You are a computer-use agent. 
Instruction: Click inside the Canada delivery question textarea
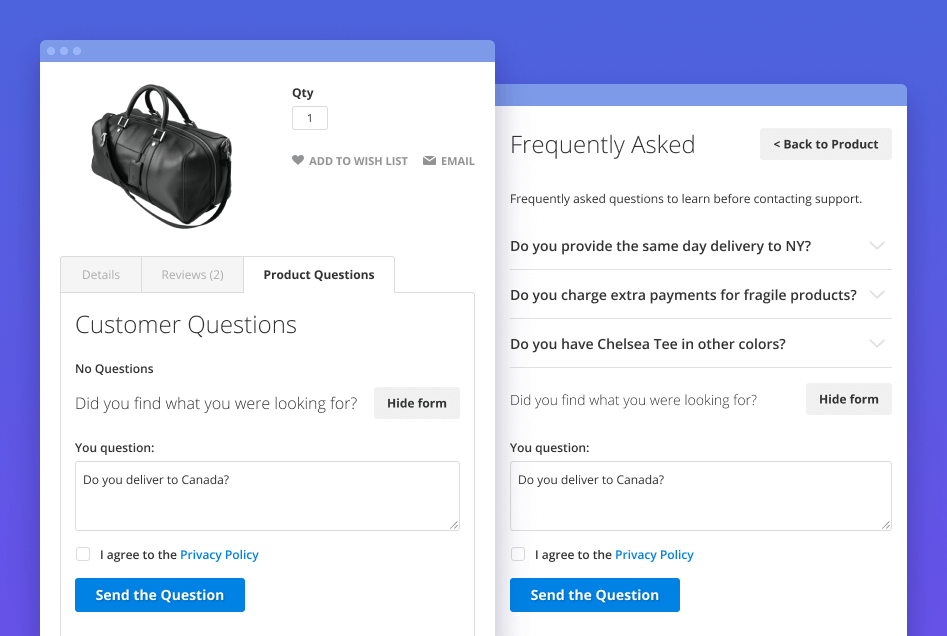(x=267, y=495)
